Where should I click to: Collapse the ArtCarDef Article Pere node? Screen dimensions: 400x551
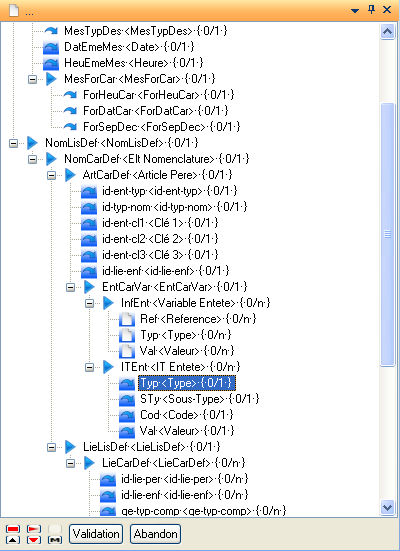click(51, 175)
